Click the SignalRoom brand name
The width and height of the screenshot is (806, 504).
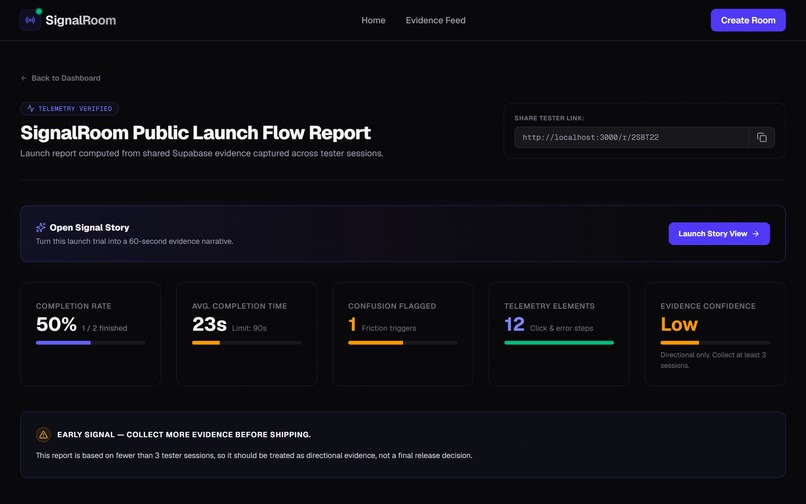pos(81,21)
